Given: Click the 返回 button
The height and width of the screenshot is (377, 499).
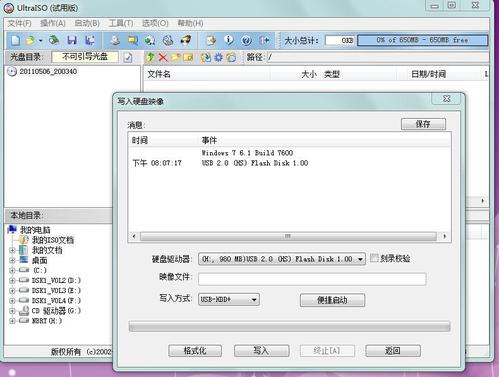Looking at the screenshot, I should coord(393,351).
